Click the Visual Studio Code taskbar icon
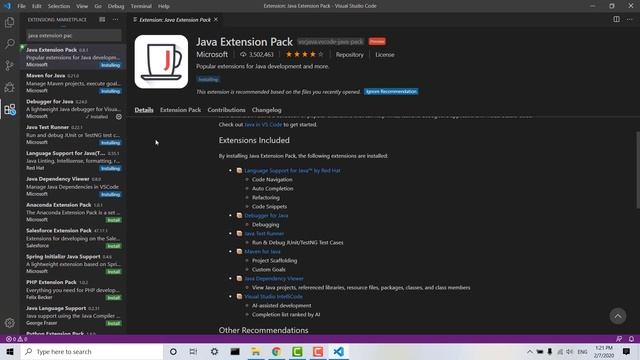The height and width of the screenshot is (360, 640). click(x=338, y=351)
